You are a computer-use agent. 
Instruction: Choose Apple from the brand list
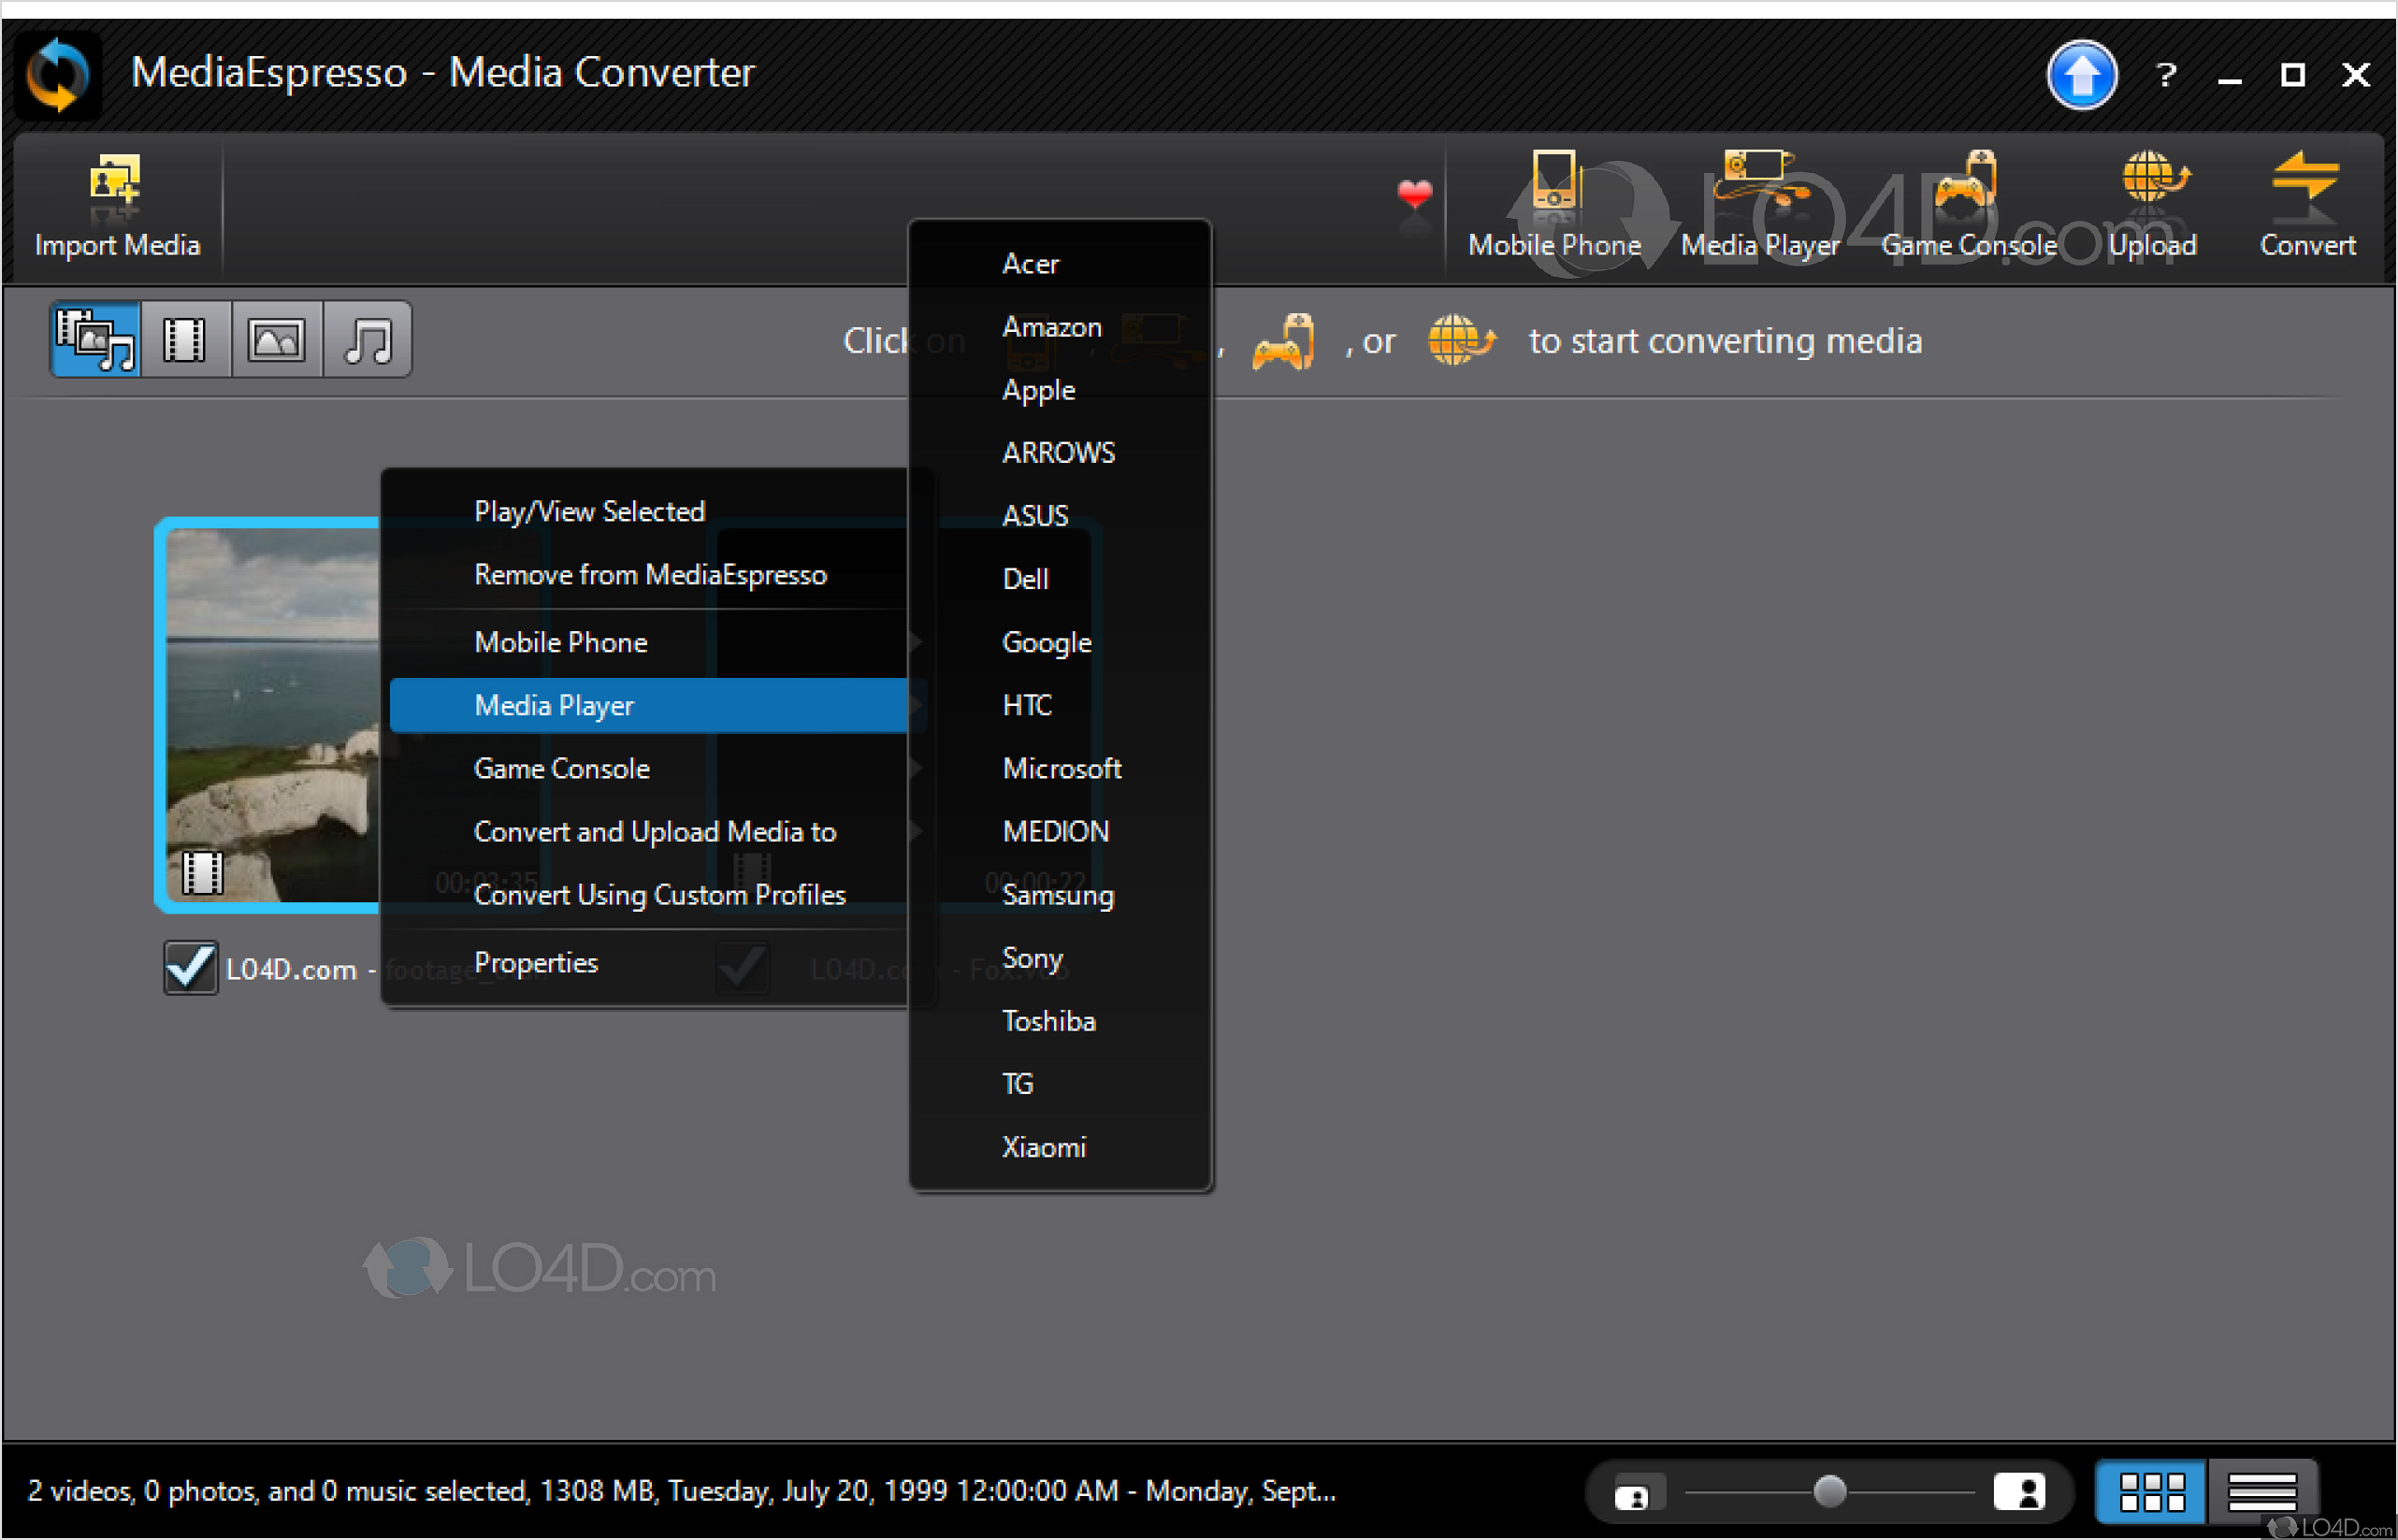click(1038, 390)
